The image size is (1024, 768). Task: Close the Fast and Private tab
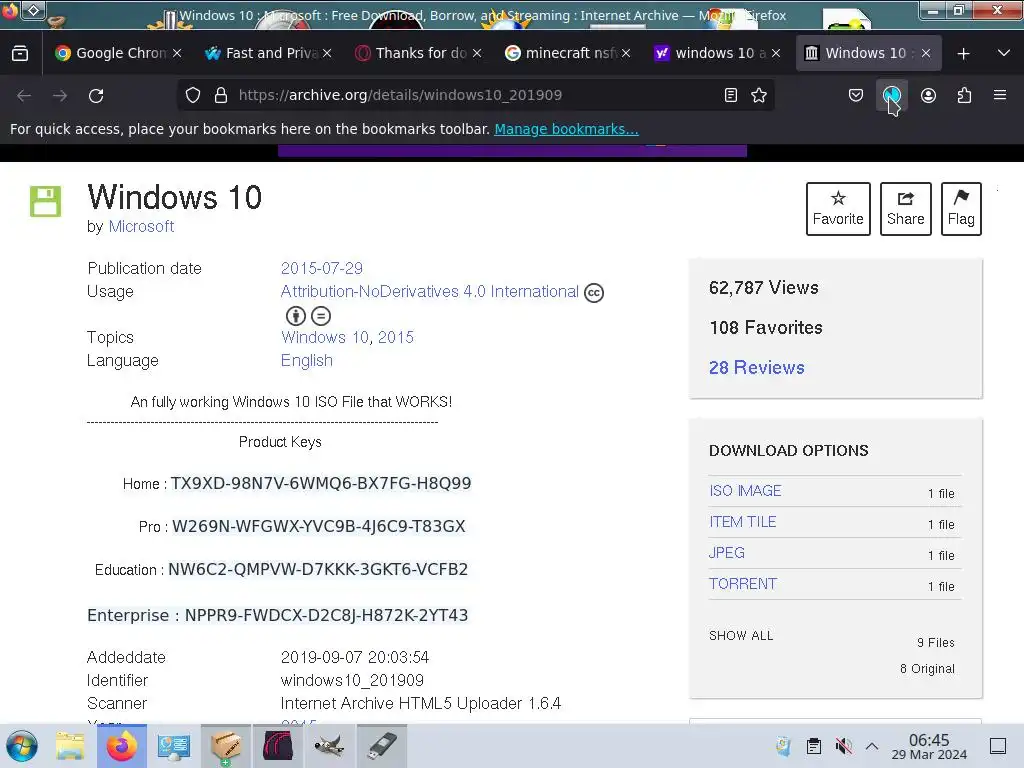327,54
